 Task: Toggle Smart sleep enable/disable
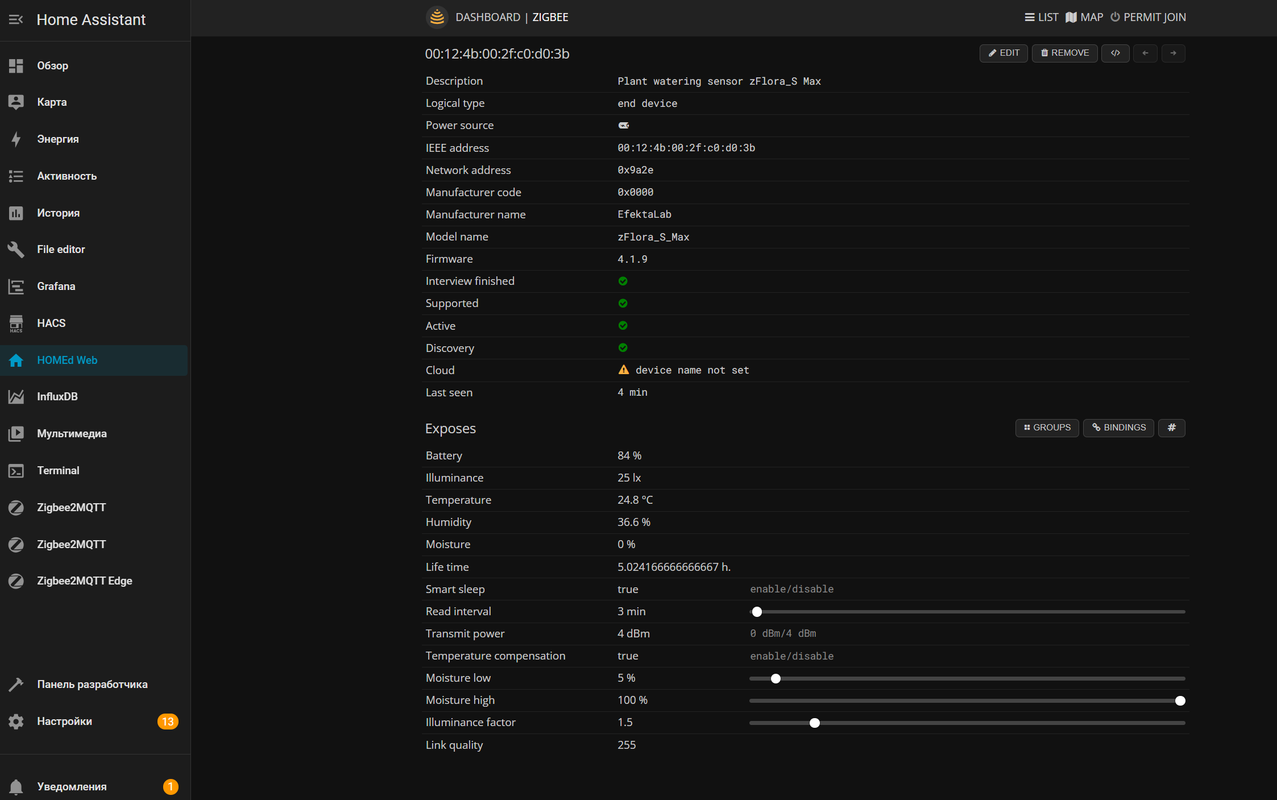pyautogui.click(x=791, y=589)
